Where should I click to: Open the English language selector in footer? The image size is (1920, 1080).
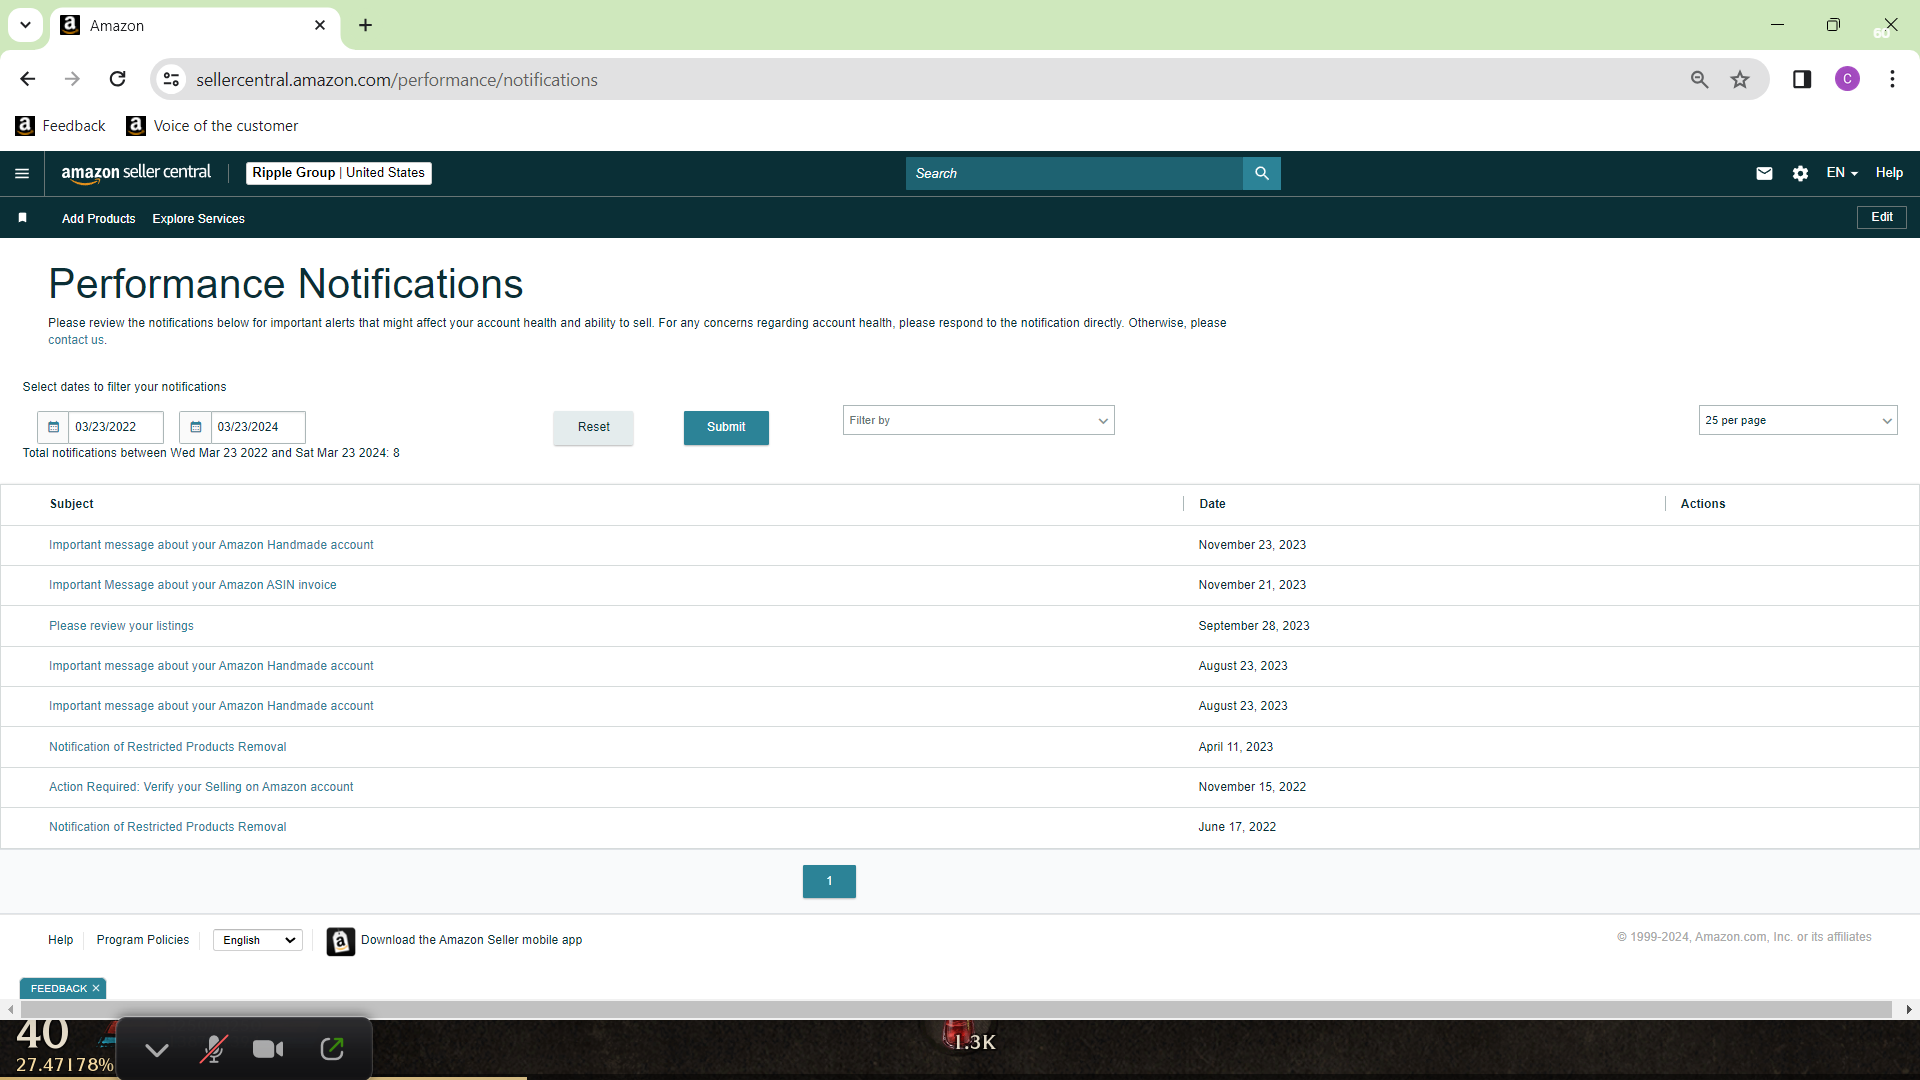tap(258, 940)
